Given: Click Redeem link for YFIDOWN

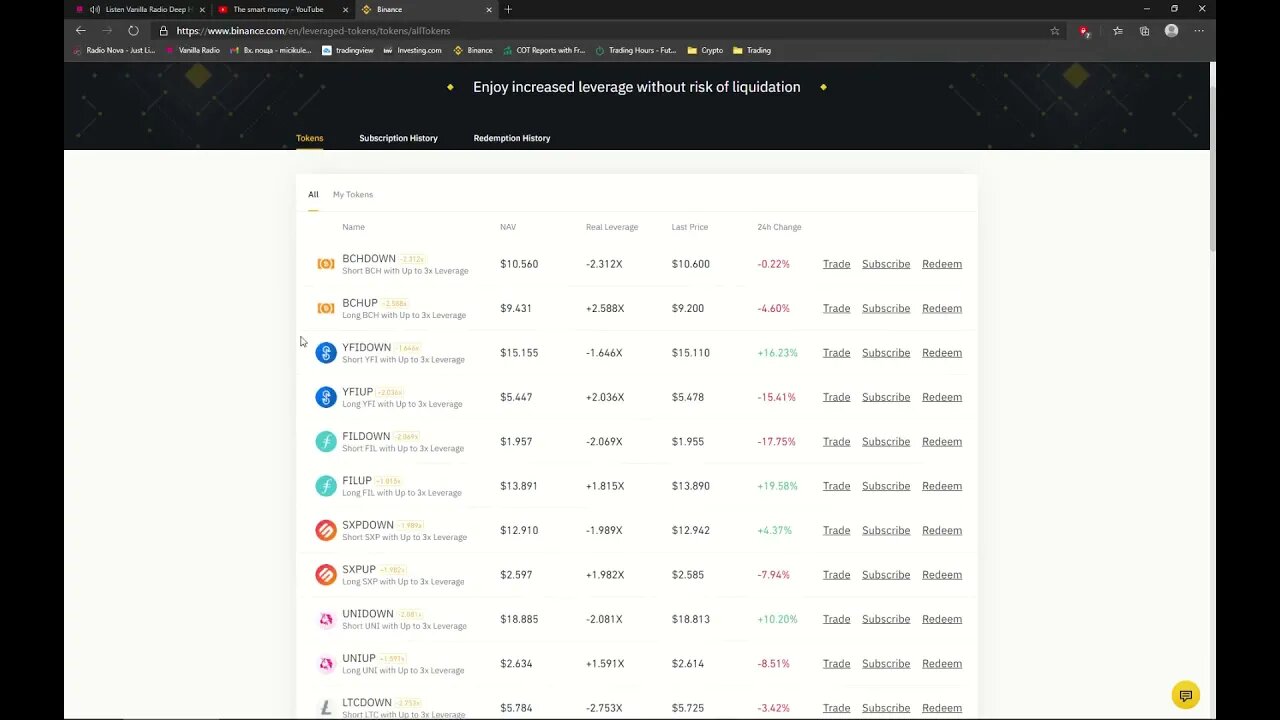Looking at the screenshot, I should pos(942,352).
